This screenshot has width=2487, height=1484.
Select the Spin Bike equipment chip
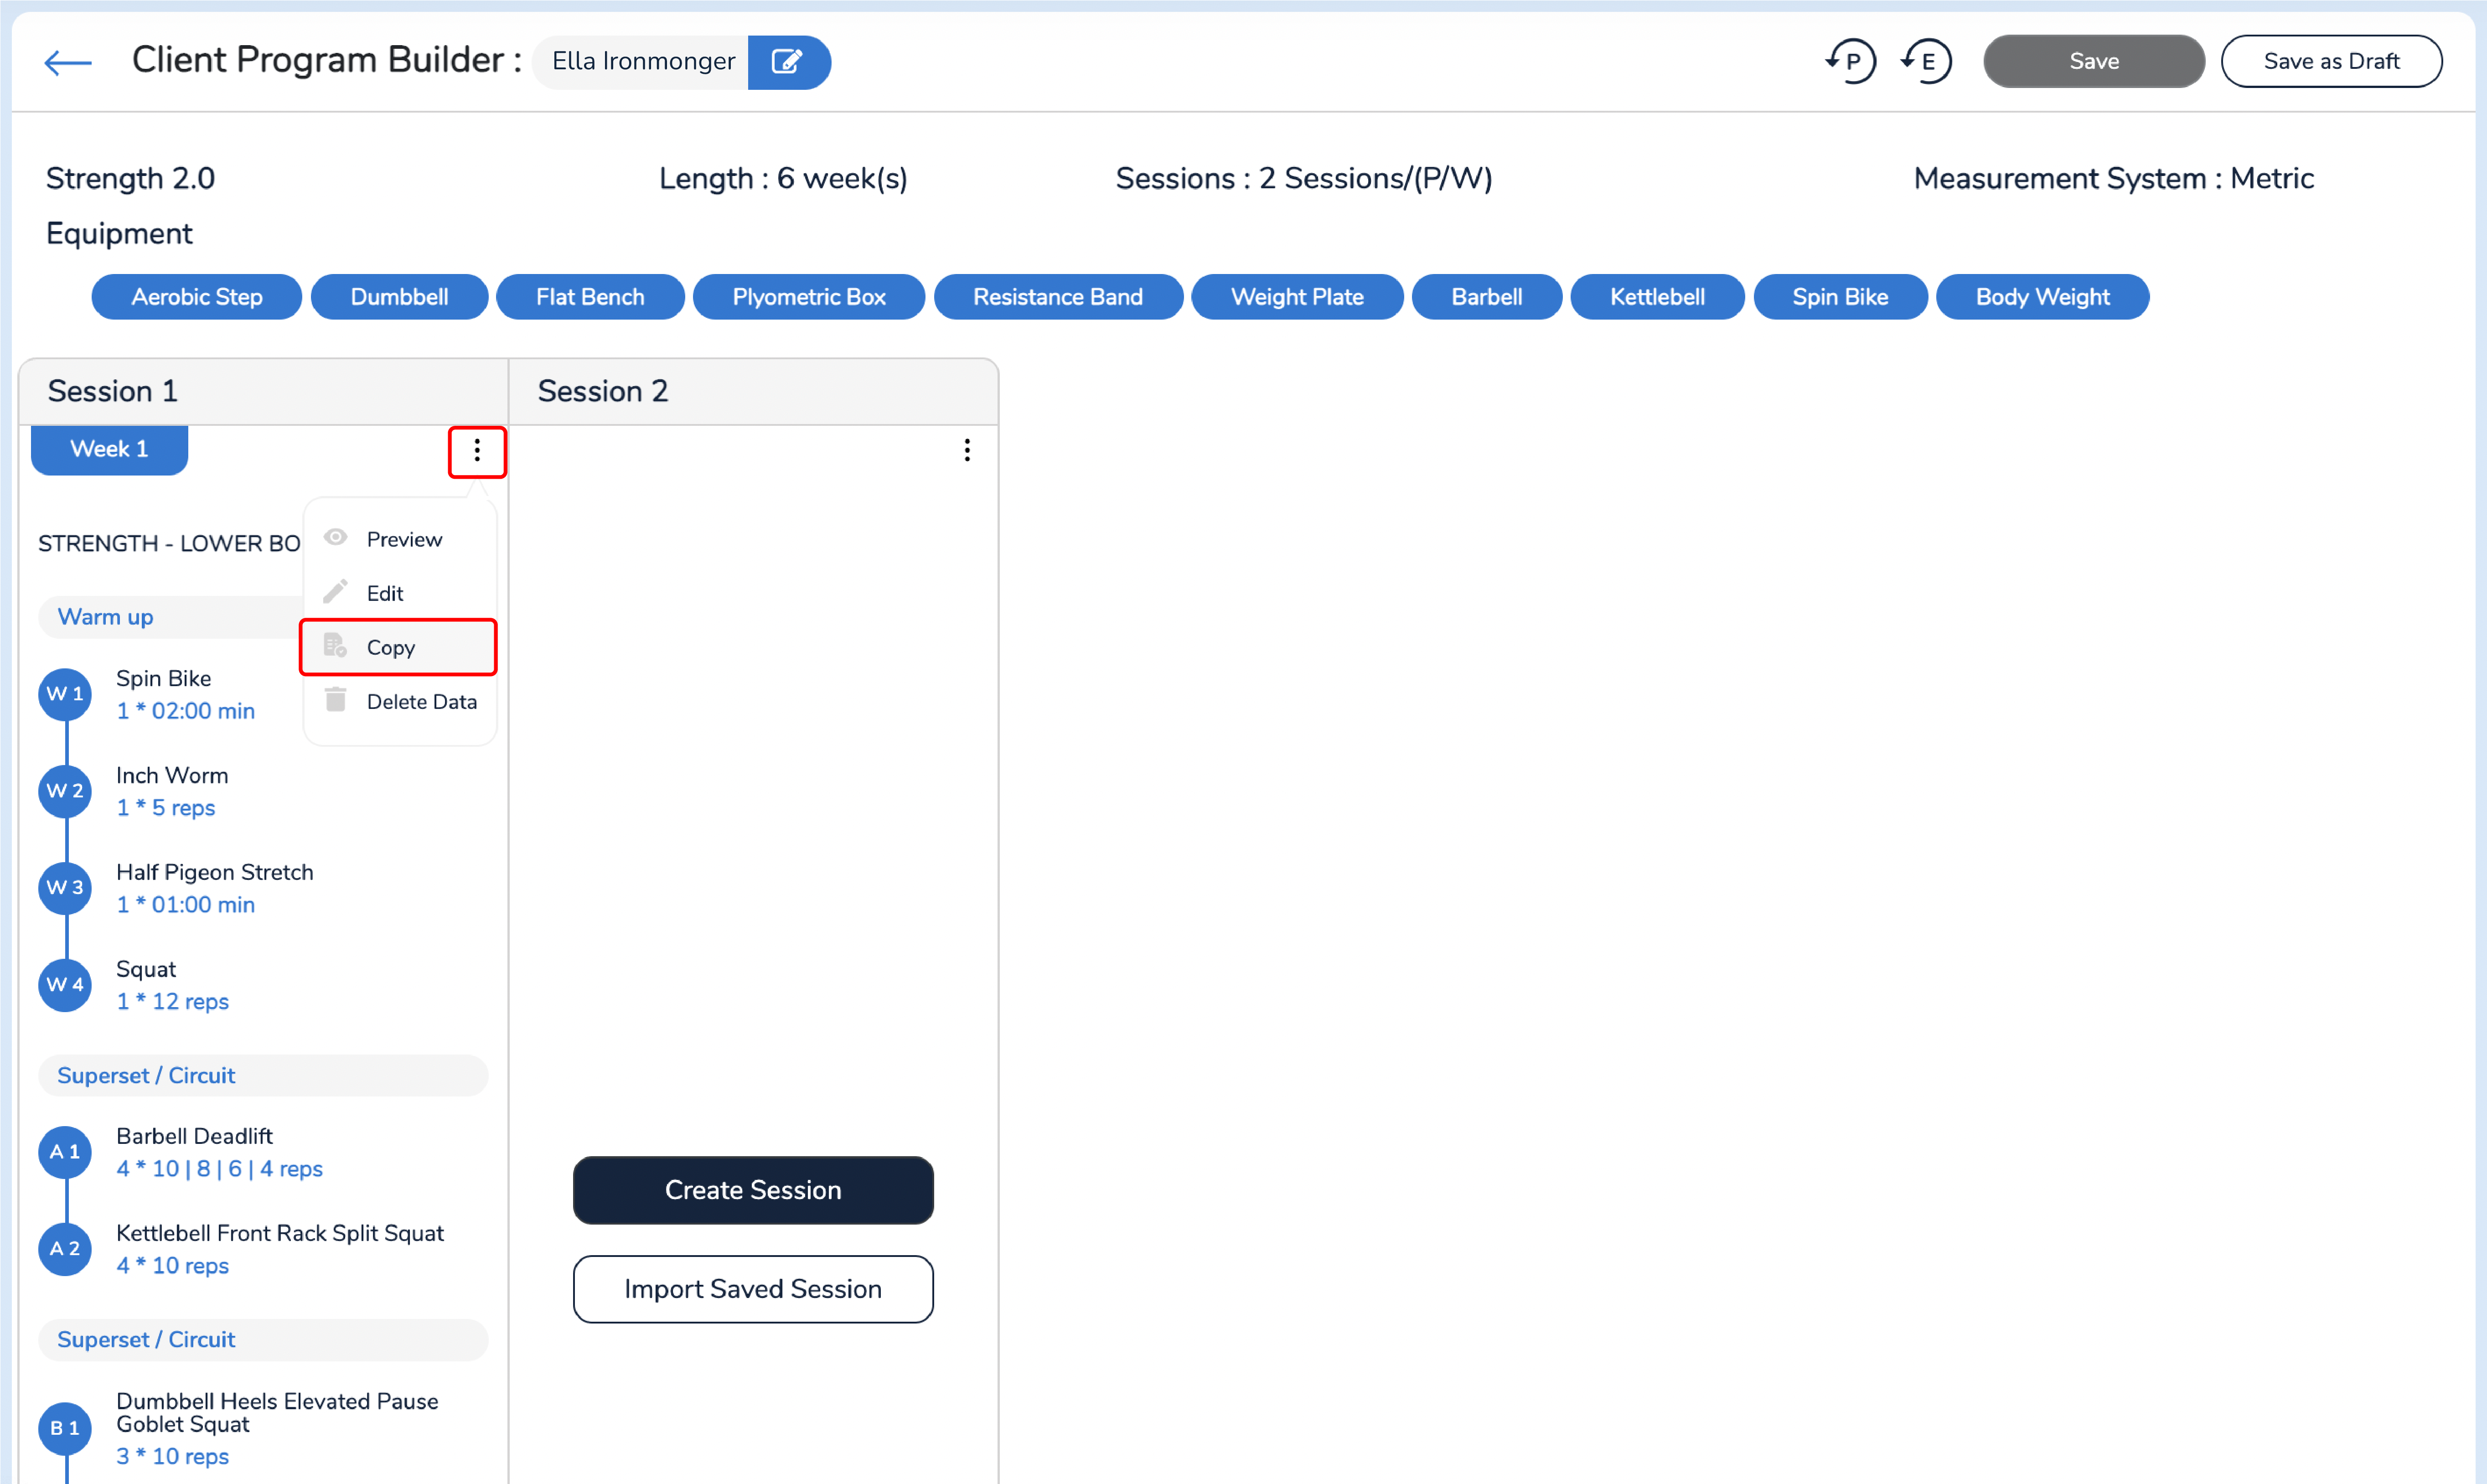pos(1840,297)
